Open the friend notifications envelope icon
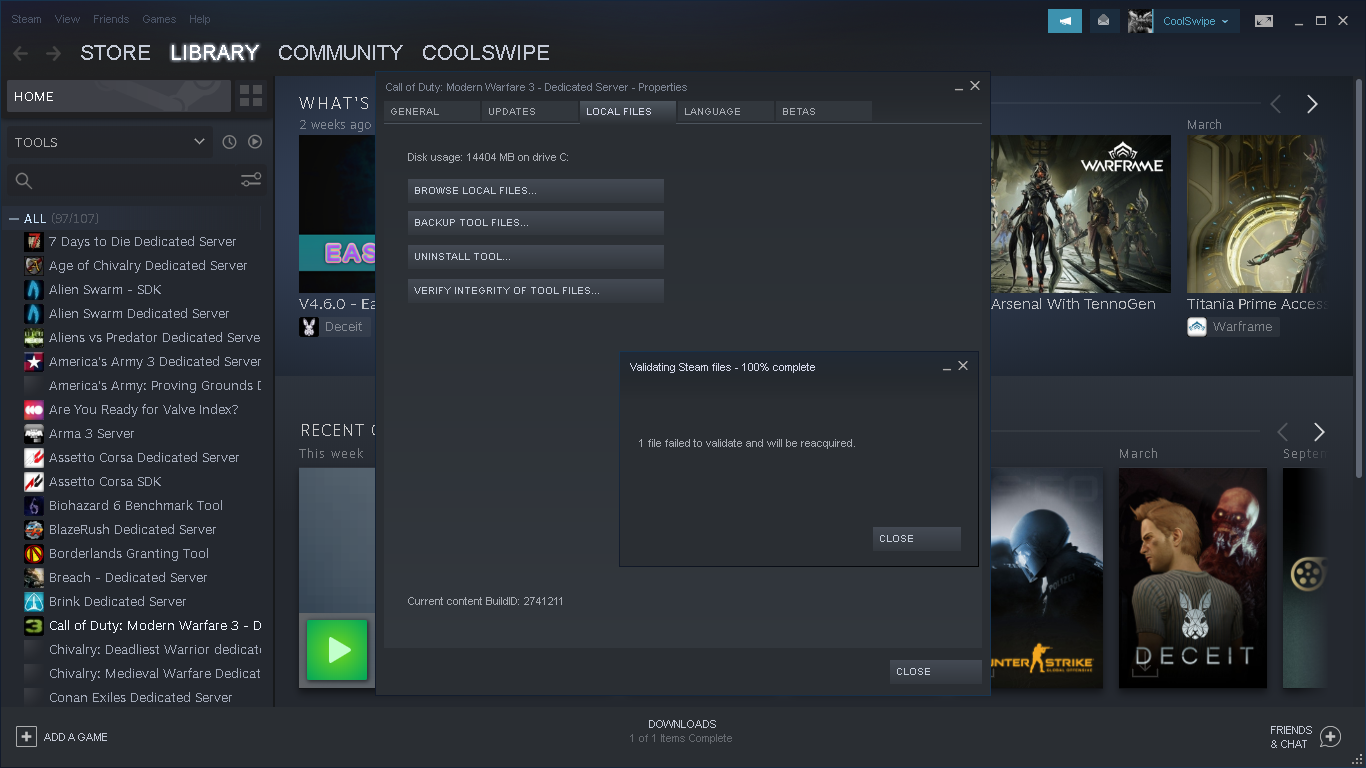Screen dimensions: 1366x768 [x=1104, y=21]
